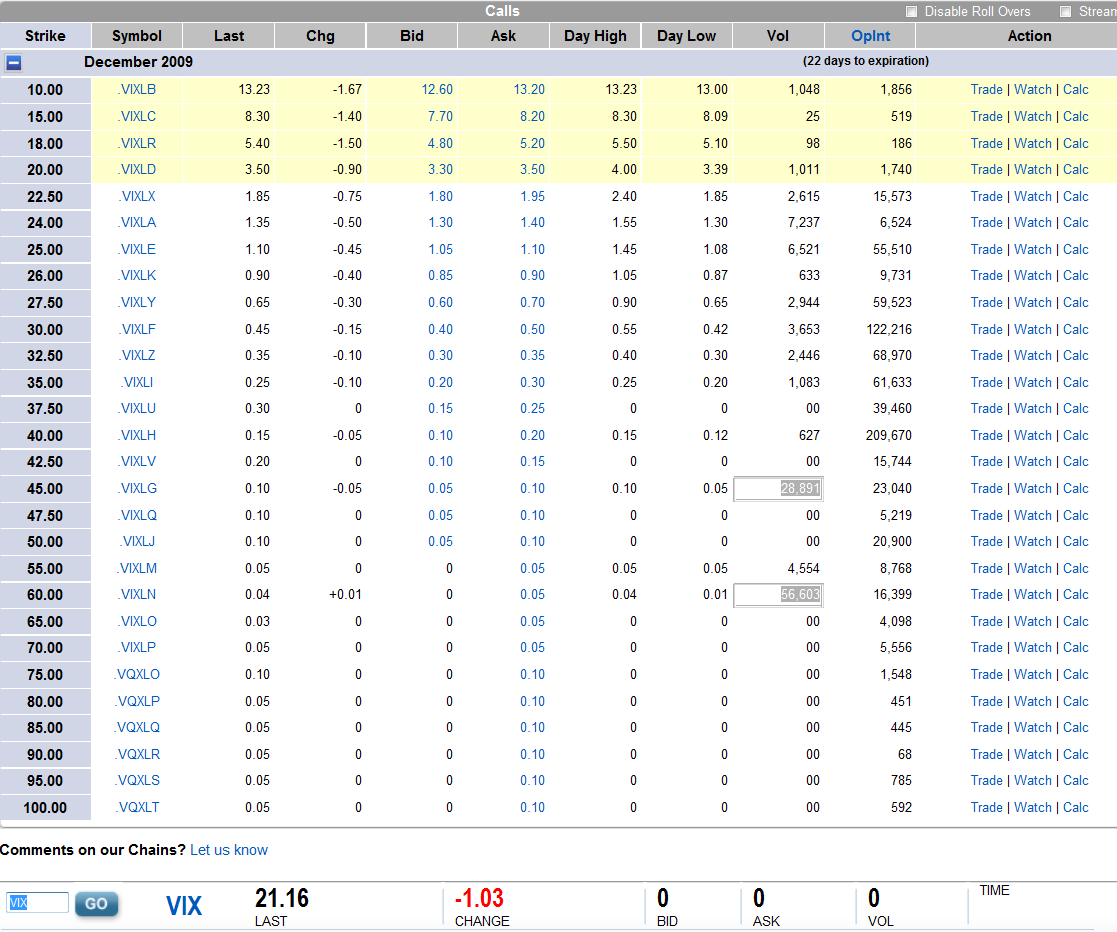Click Trade for the 10.00 strike
1117x932 pixels.
(x=986, y=90)
